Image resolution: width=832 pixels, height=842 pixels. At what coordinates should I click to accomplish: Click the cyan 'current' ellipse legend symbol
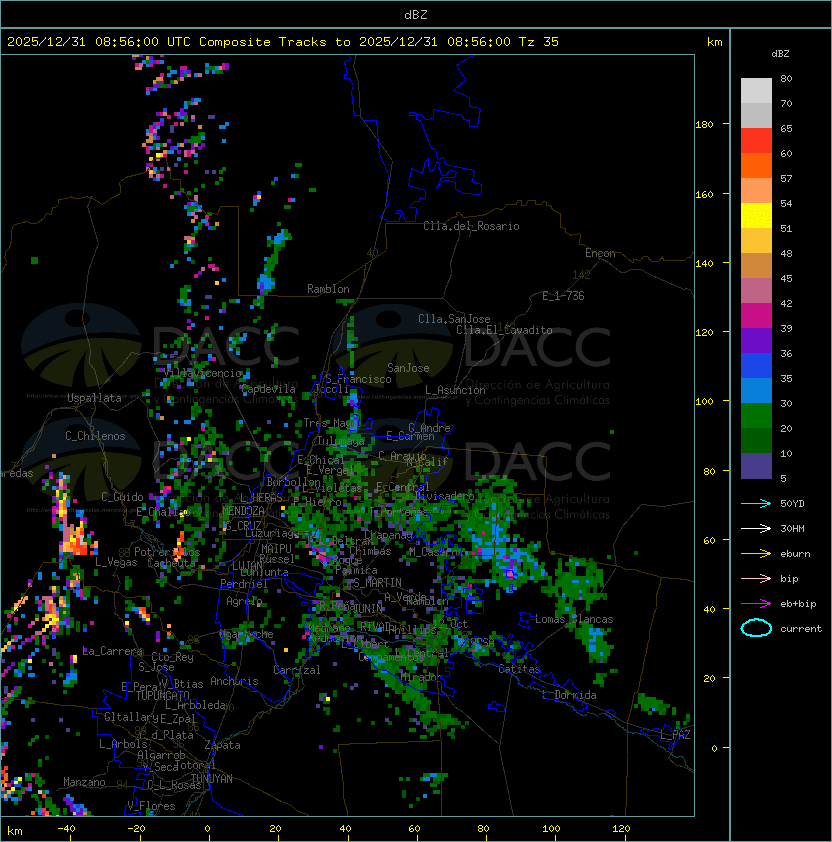pos(756,628)
